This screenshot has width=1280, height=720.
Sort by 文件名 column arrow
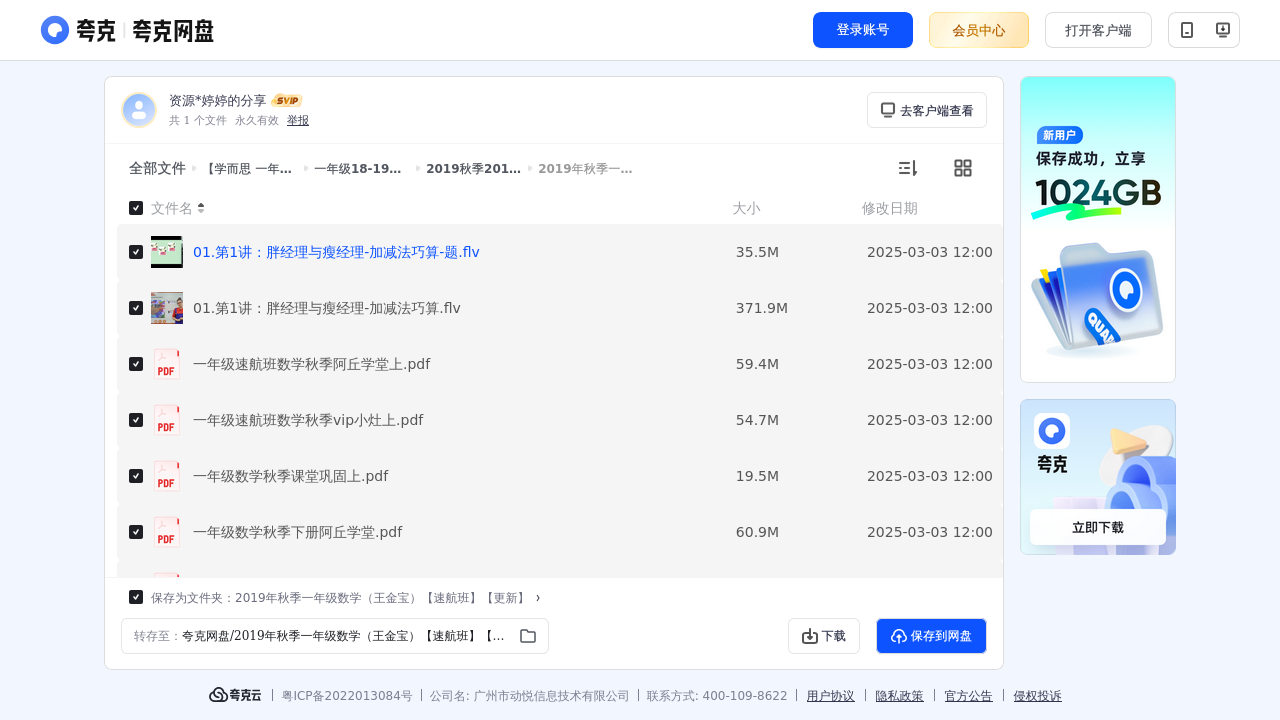click(x=201, y=208)
